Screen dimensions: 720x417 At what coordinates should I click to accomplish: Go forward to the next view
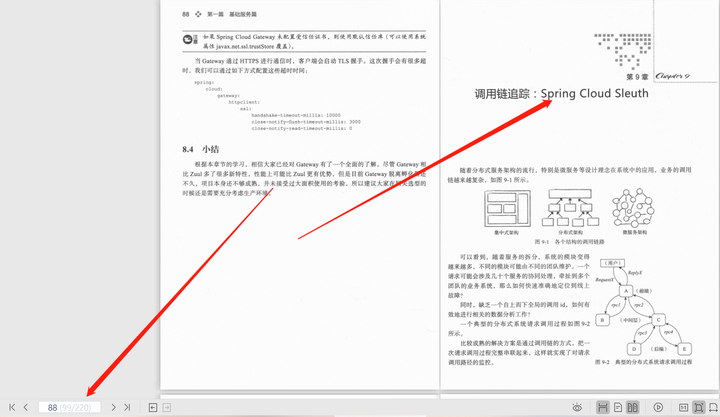[167, 407]
